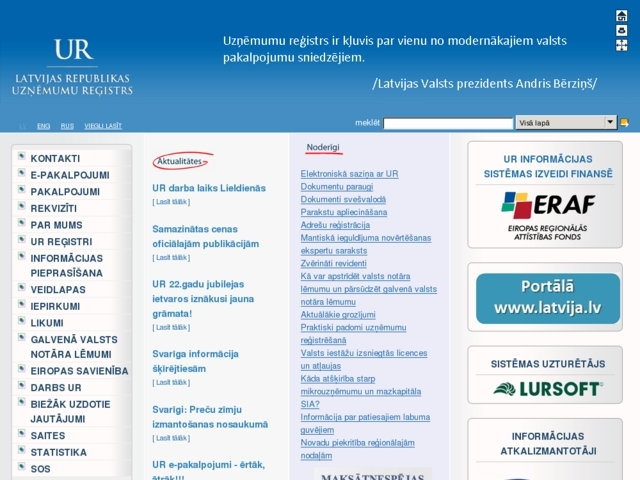Click the UR logo in header
The height and width of the screenshot is (480, 640).
(72, 67)
